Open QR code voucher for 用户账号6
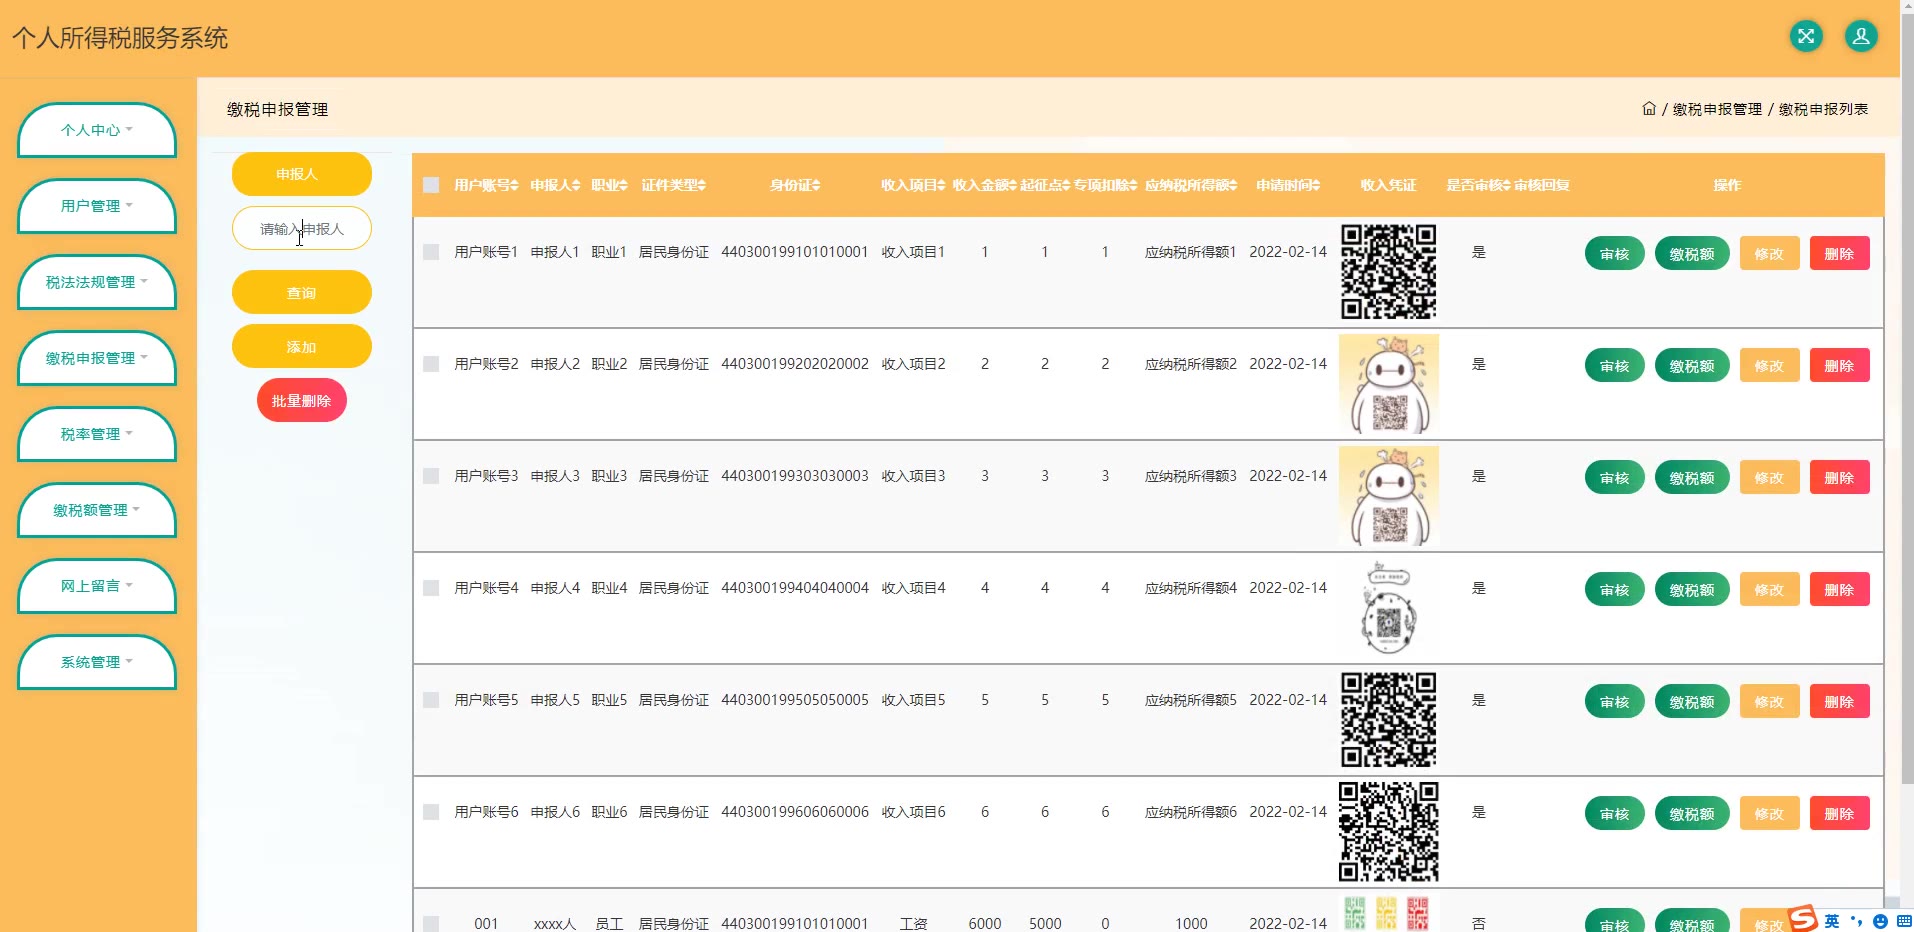The width and height of the screenshot is (1914, 932). click(x=1389, y=832)
